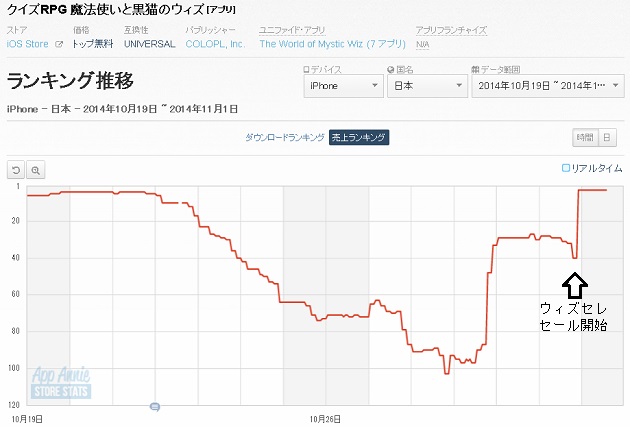Click the calendar icon beside データ範囲
This screenshot has width=630, height=427.
click(x=475, y=69)
